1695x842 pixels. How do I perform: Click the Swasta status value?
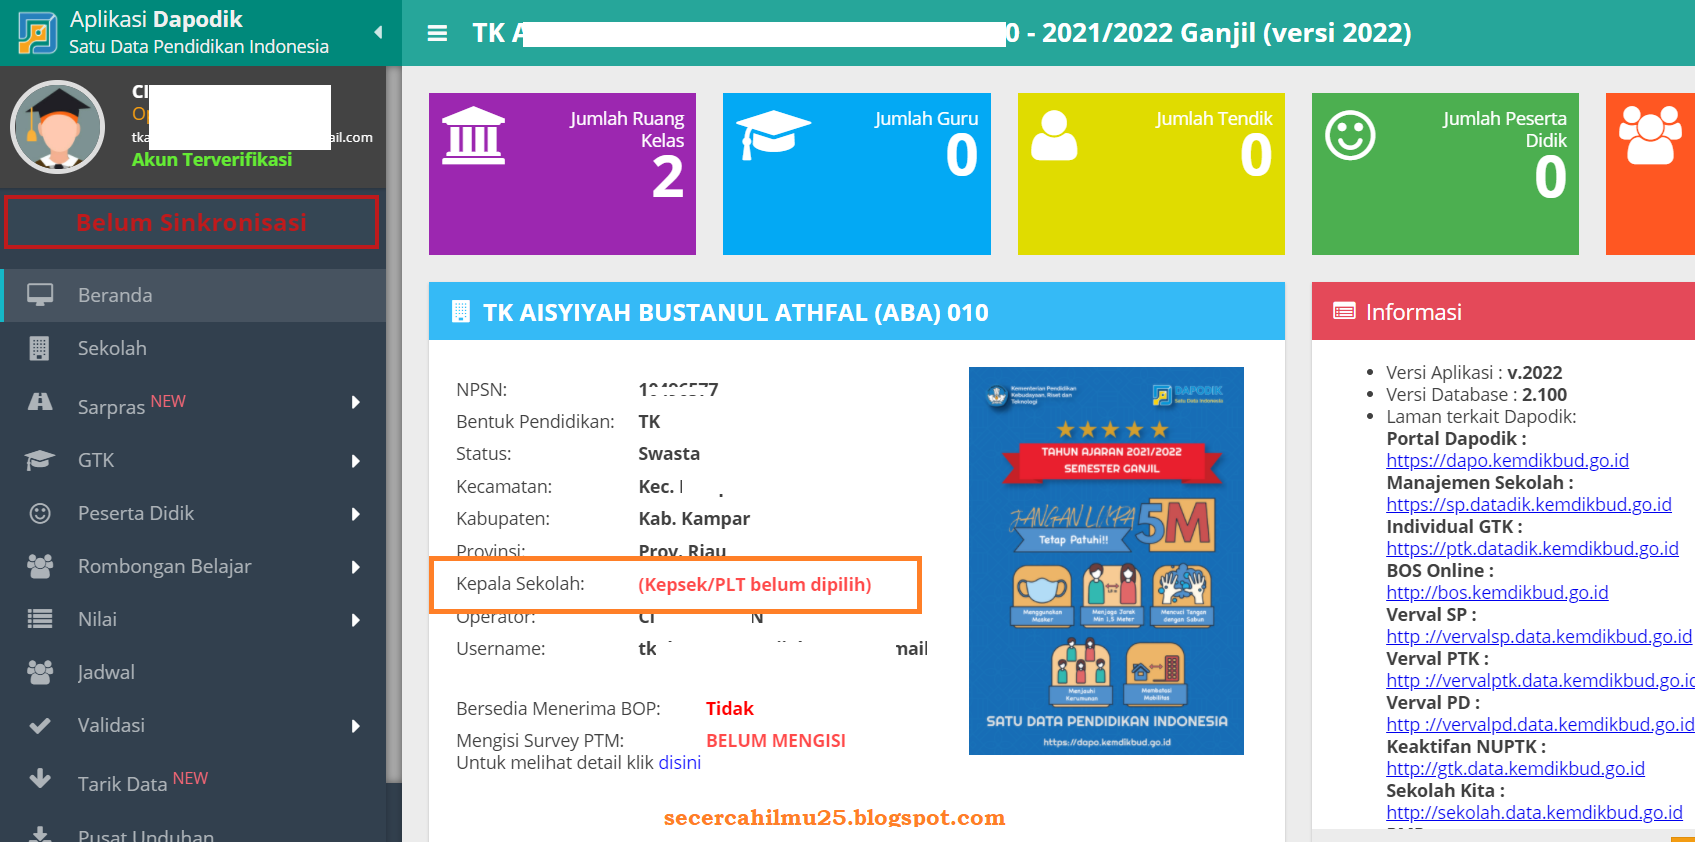click(669, 453)
